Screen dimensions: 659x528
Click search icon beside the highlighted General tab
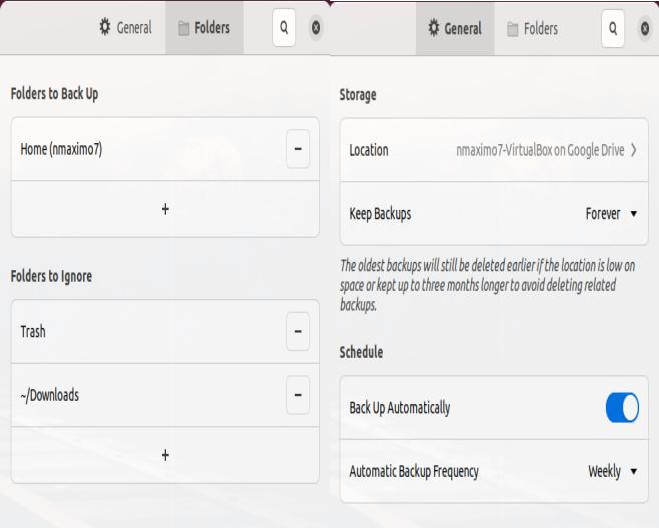coord(613,29)
